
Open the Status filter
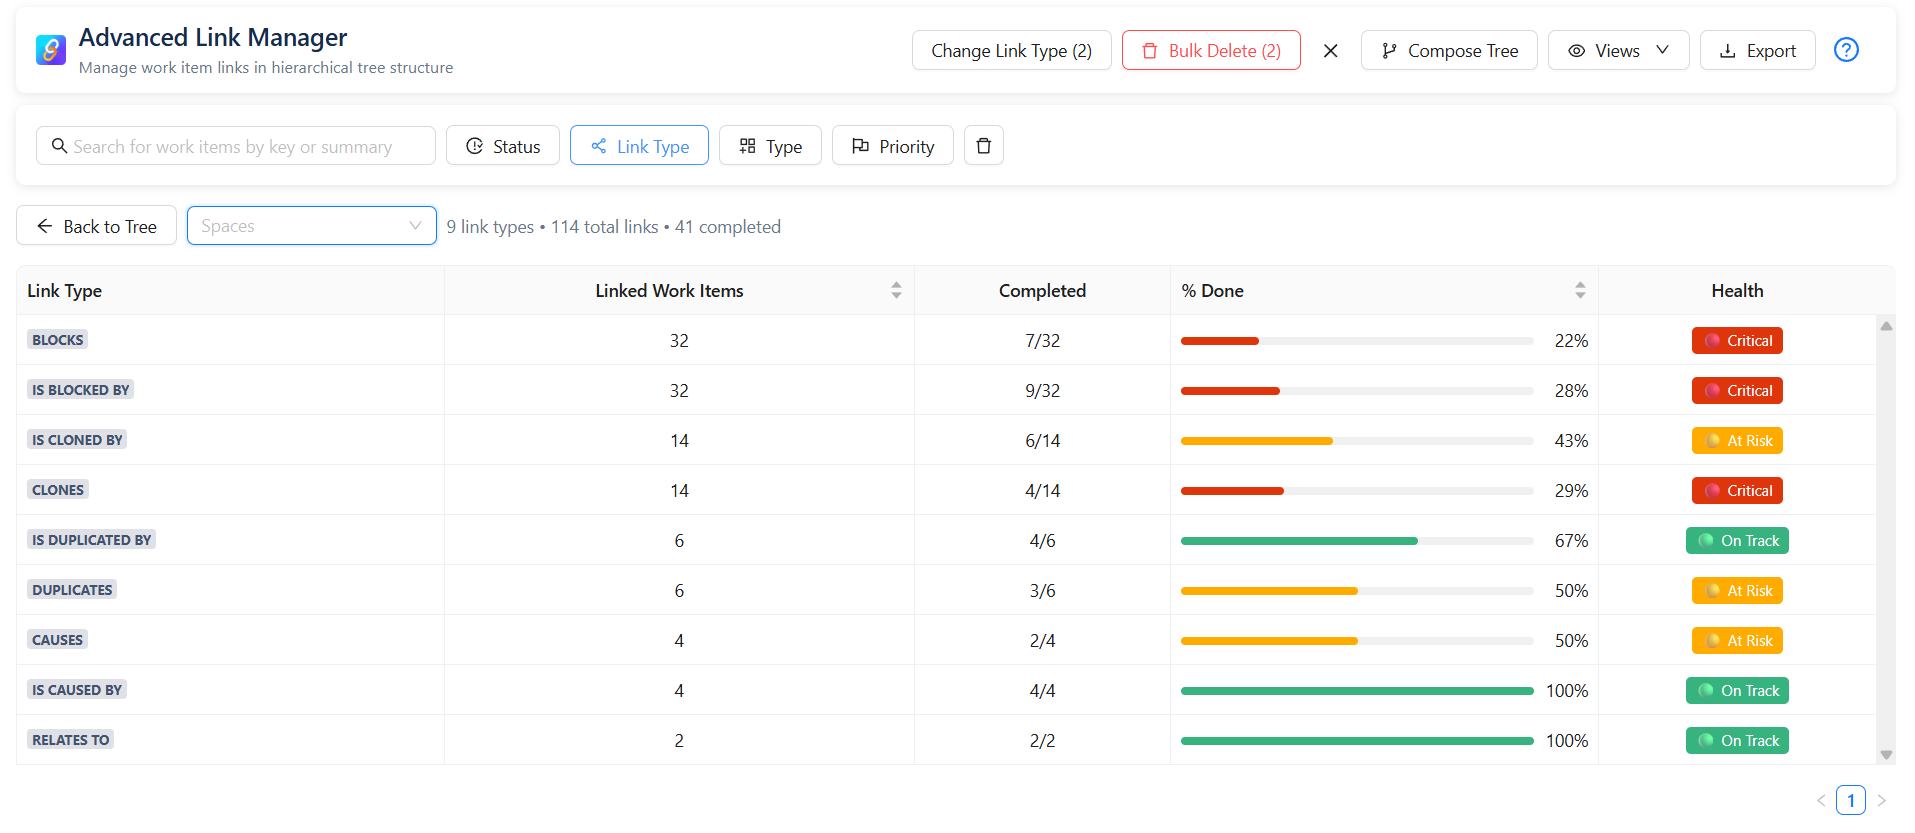coord(502,146)
